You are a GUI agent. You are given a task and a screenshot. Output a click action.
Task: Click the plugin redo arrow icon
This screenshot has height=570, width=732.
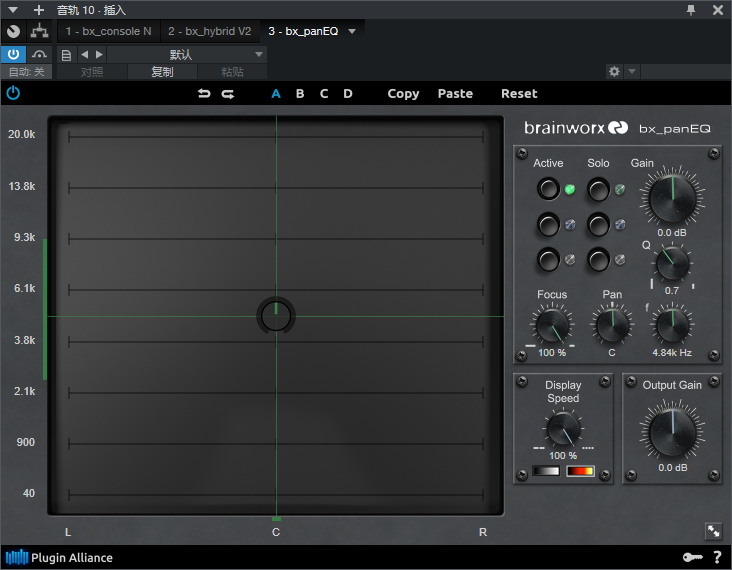click(228, 94)
